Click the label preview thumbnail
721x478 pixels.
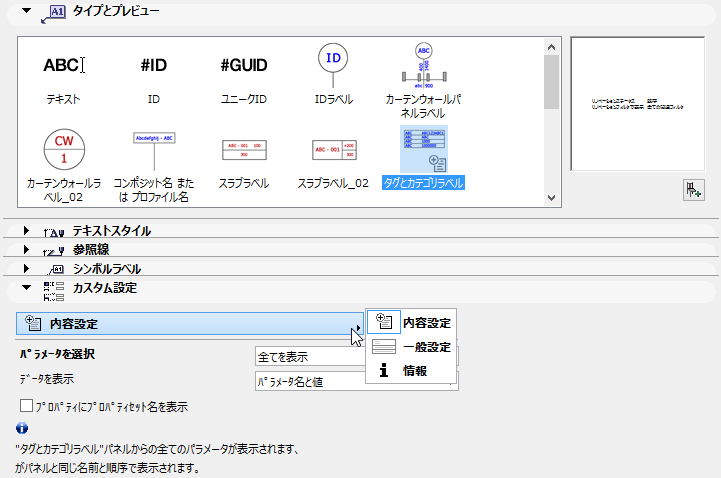[x=637, y=104]
